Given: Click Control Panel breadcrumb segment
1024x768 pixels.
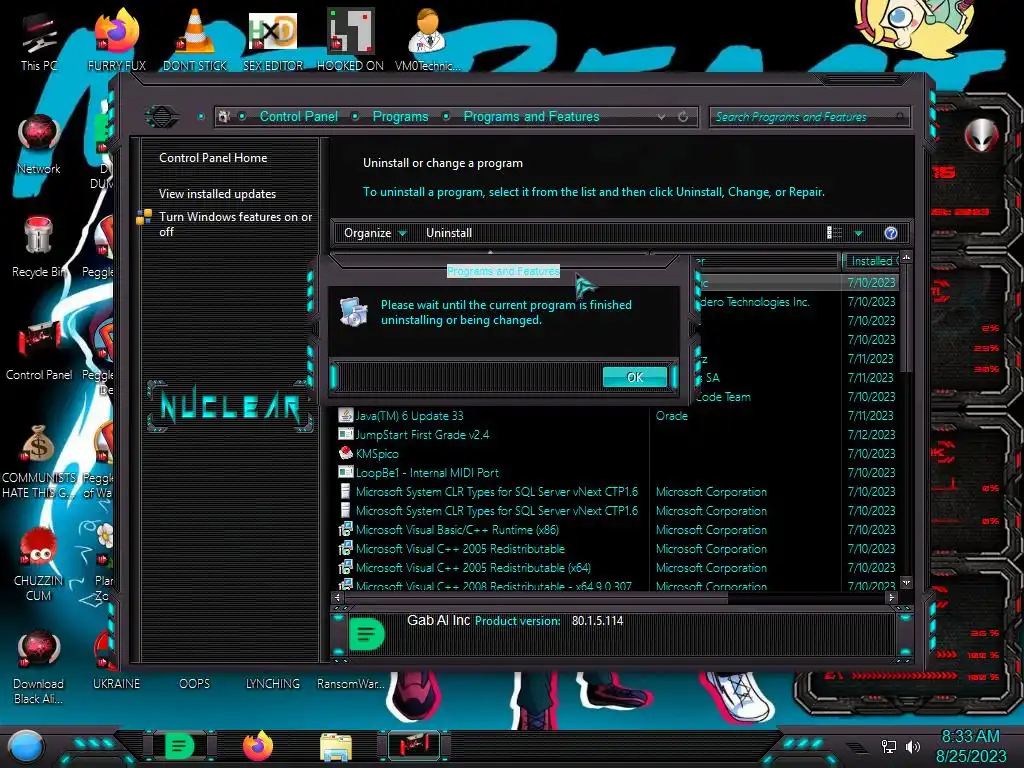Looking at the screenshot, I should (x=298, y=117).
